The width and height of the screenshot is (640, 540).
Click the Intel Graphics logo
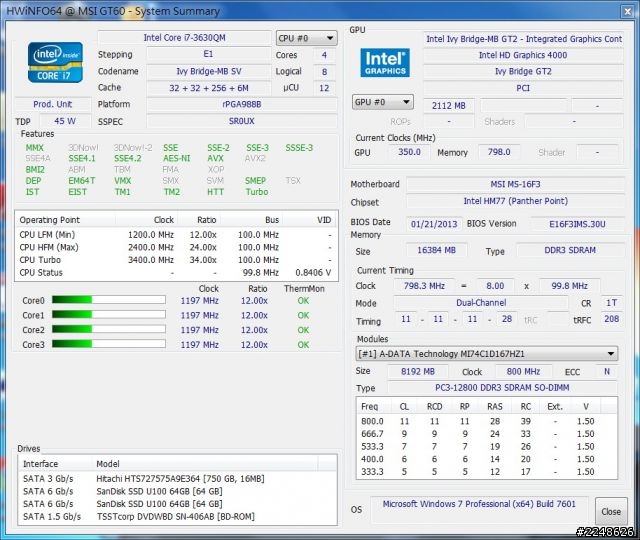[385, 62]
